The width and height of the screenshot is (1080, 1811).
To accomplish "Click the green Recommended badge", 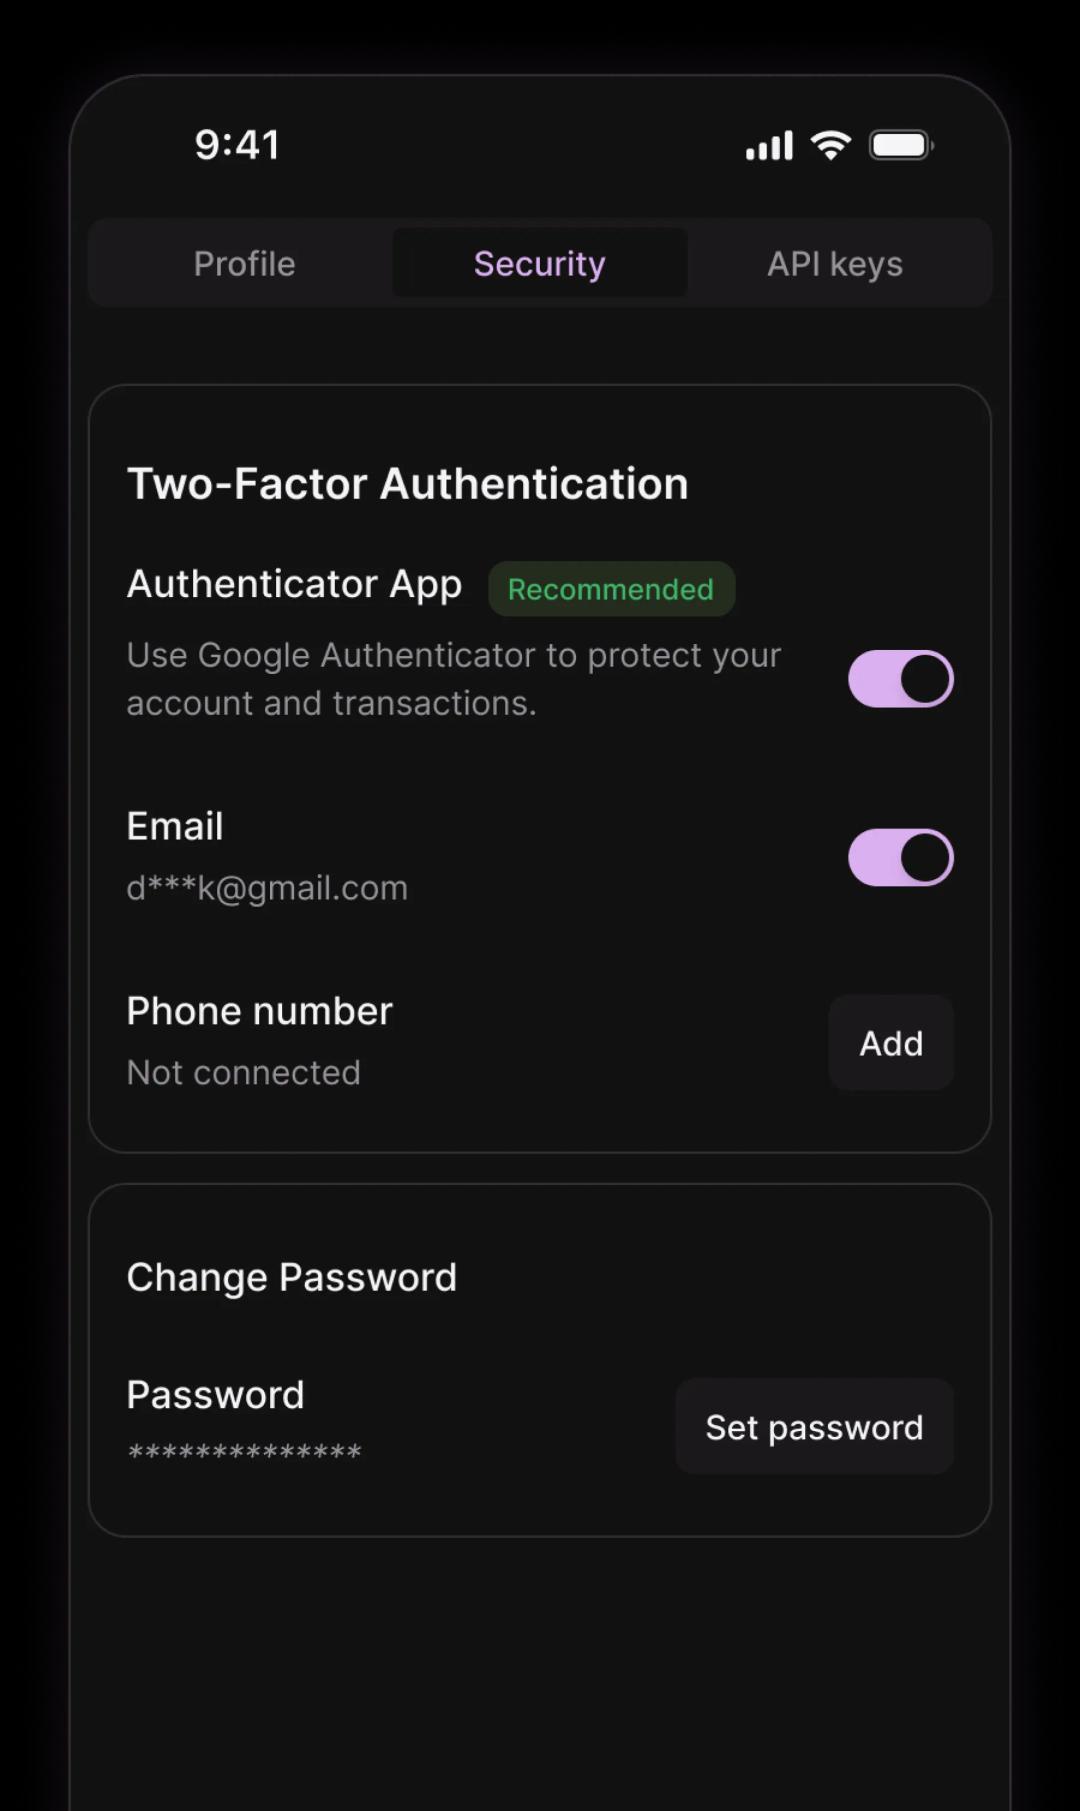I will point(610,589).
